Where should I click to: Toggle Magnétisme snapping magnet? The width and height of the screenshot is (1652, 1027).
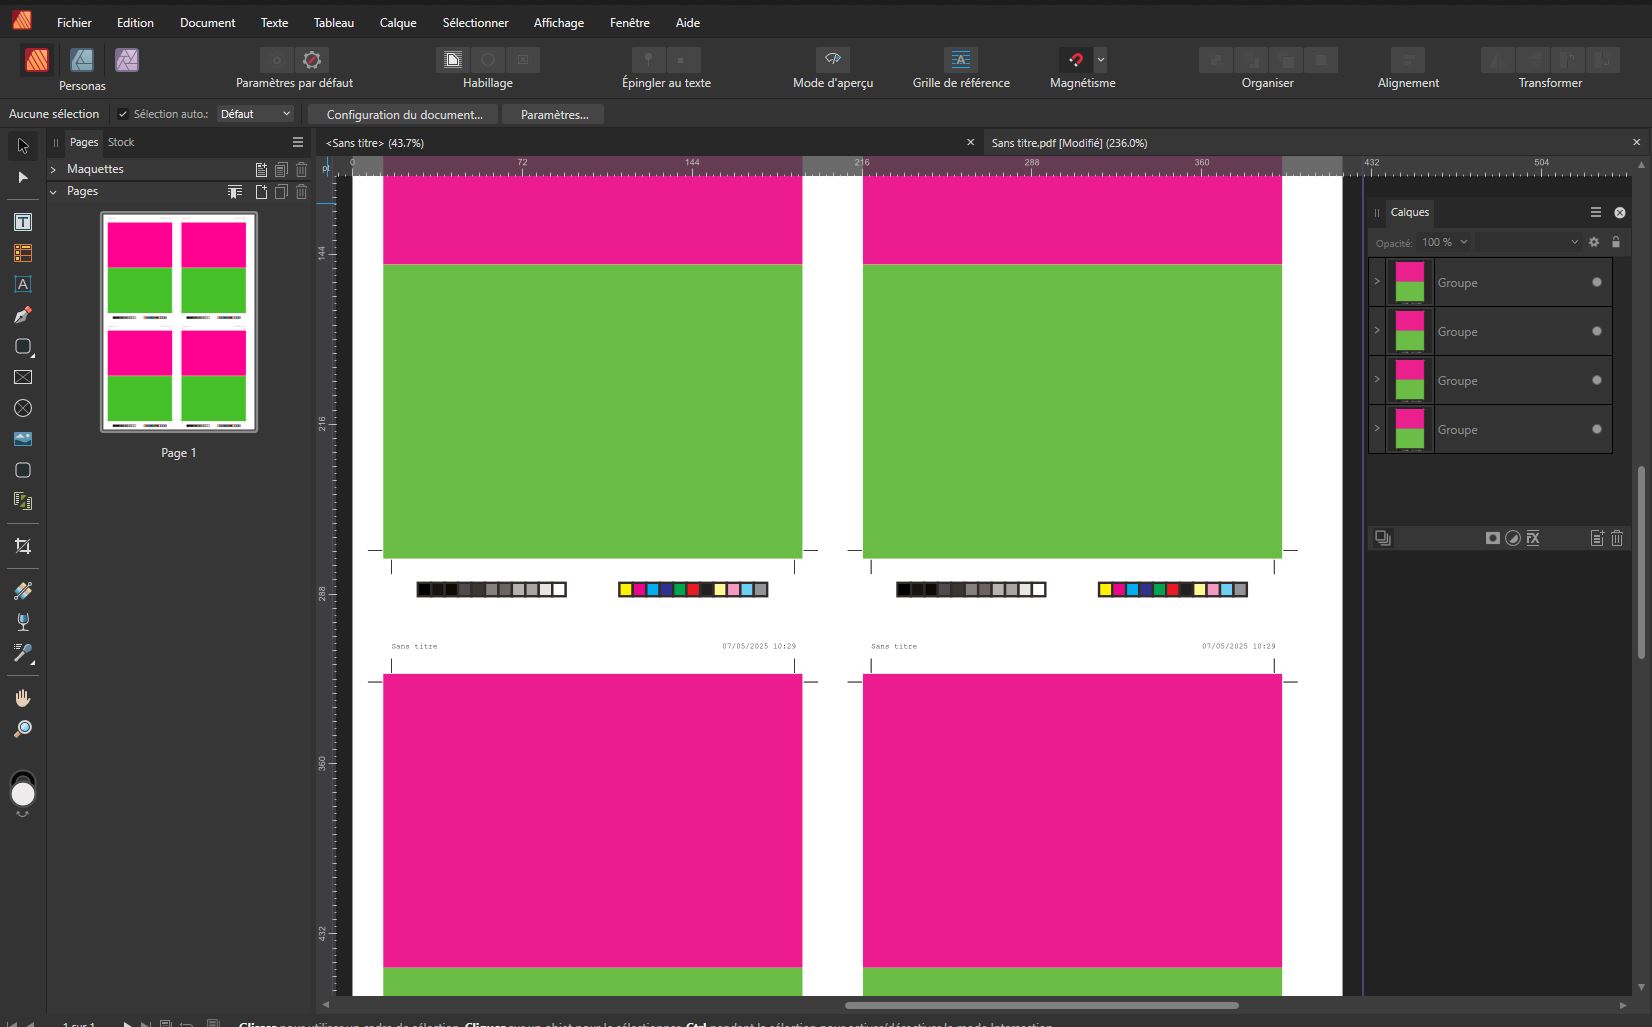1076,60
